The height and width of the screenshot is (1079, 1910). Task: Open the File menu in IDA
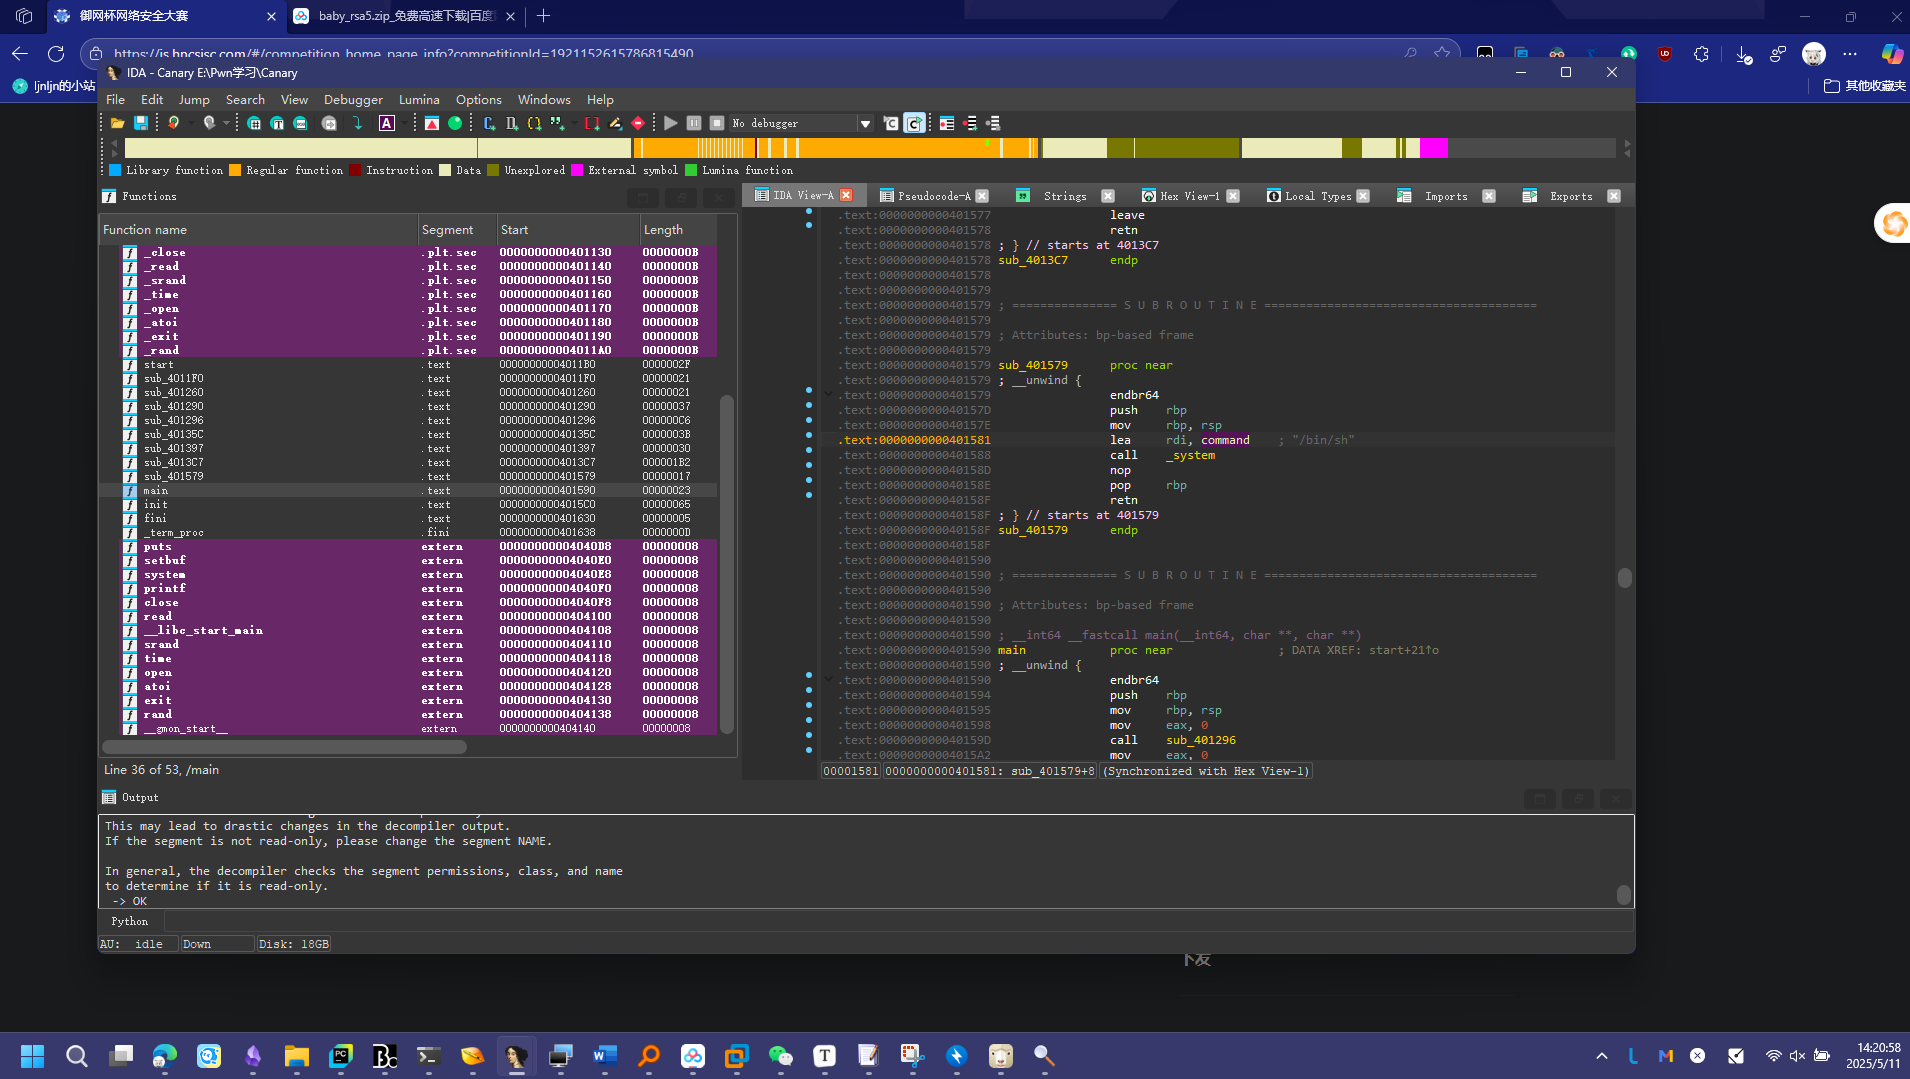click(x=116, y=99)
